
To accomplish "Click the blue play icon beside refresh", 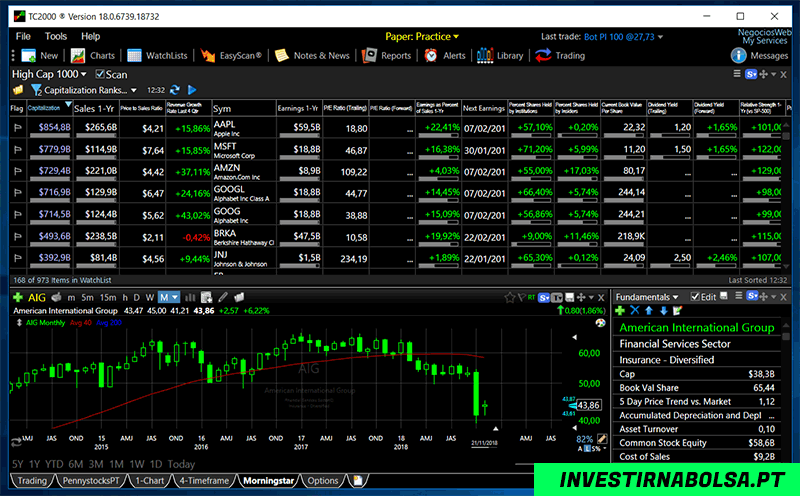I will point(192,90).
